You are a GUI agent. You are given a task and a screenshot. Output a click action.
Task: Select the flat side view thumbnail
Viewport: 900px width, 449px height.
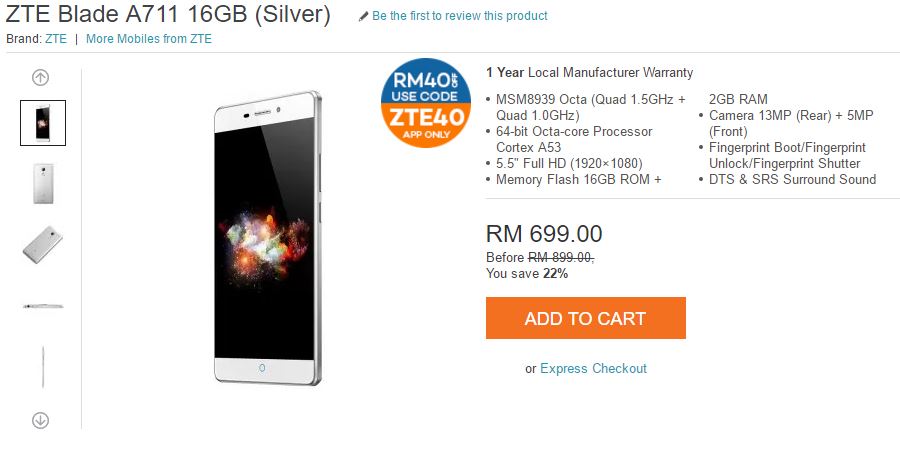pos(43,306)
